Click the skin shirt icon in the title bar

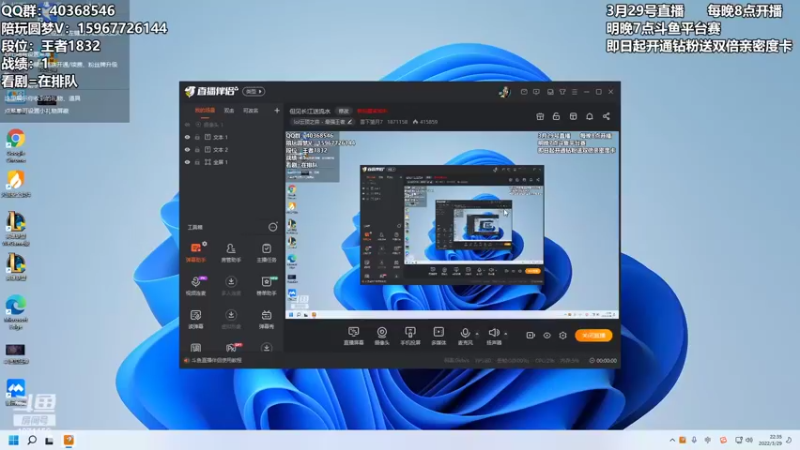point(562,92)
